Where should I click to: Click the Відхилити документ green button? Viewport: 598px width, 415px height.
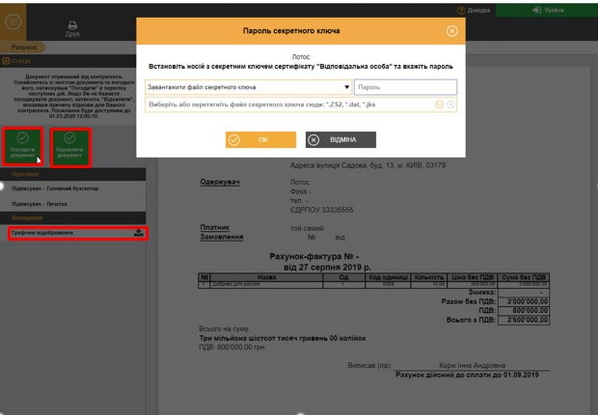(70, 147)
